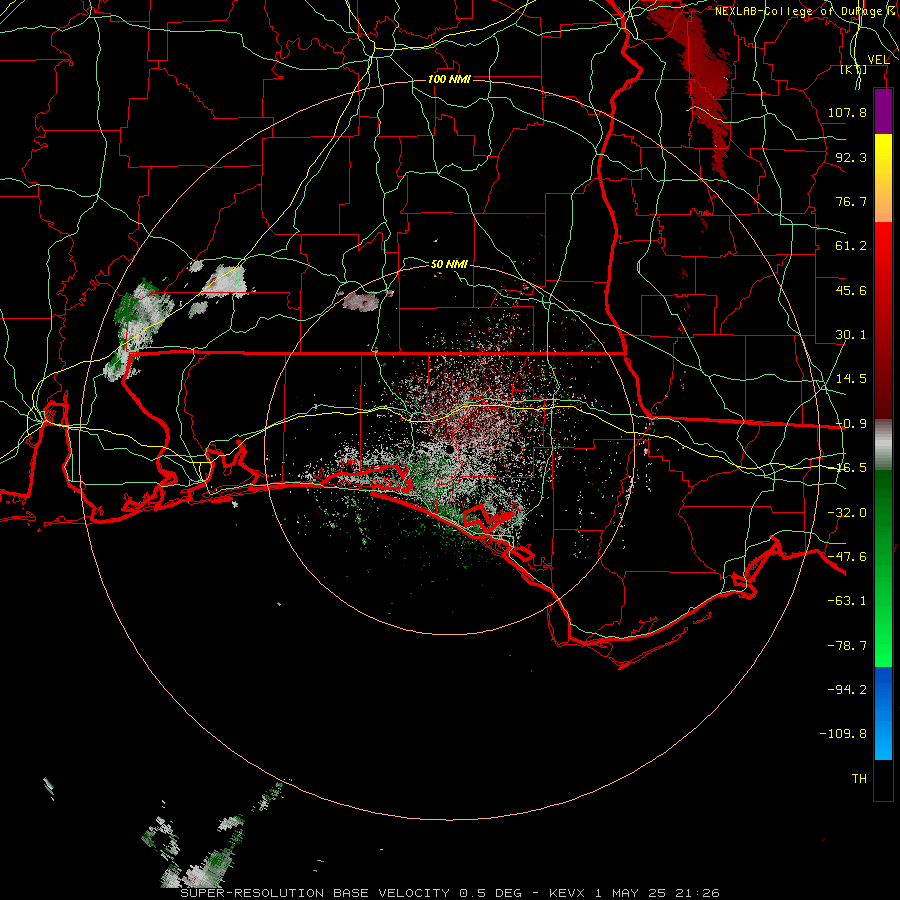Select the -78.7 value on the velocity scale
900x900 pixels.
pos(847,646)
